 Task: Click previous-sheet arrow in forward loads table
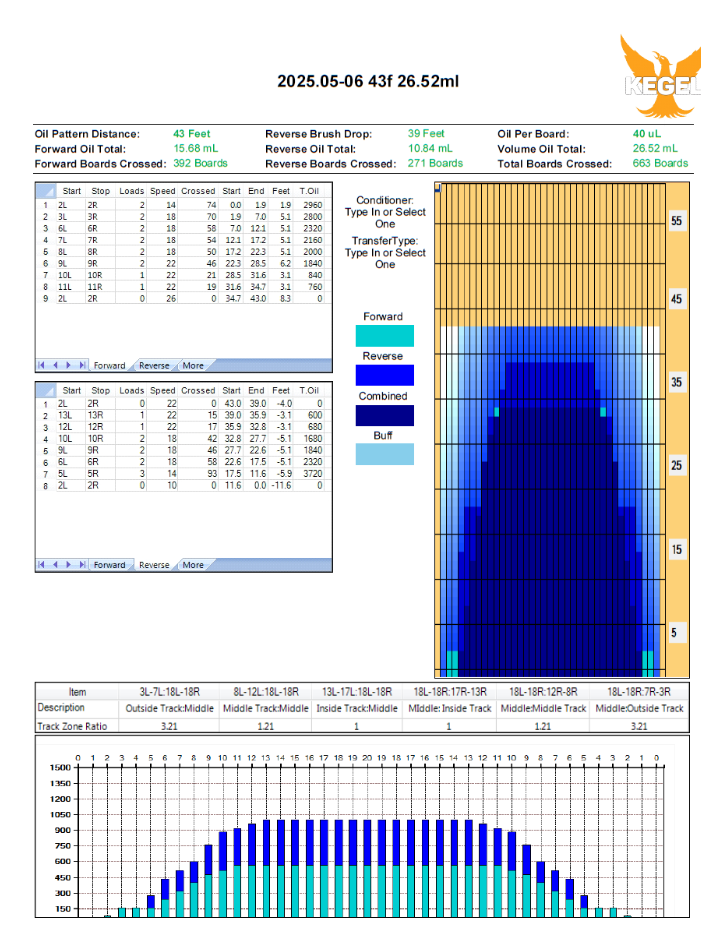(x=55, y=365)
